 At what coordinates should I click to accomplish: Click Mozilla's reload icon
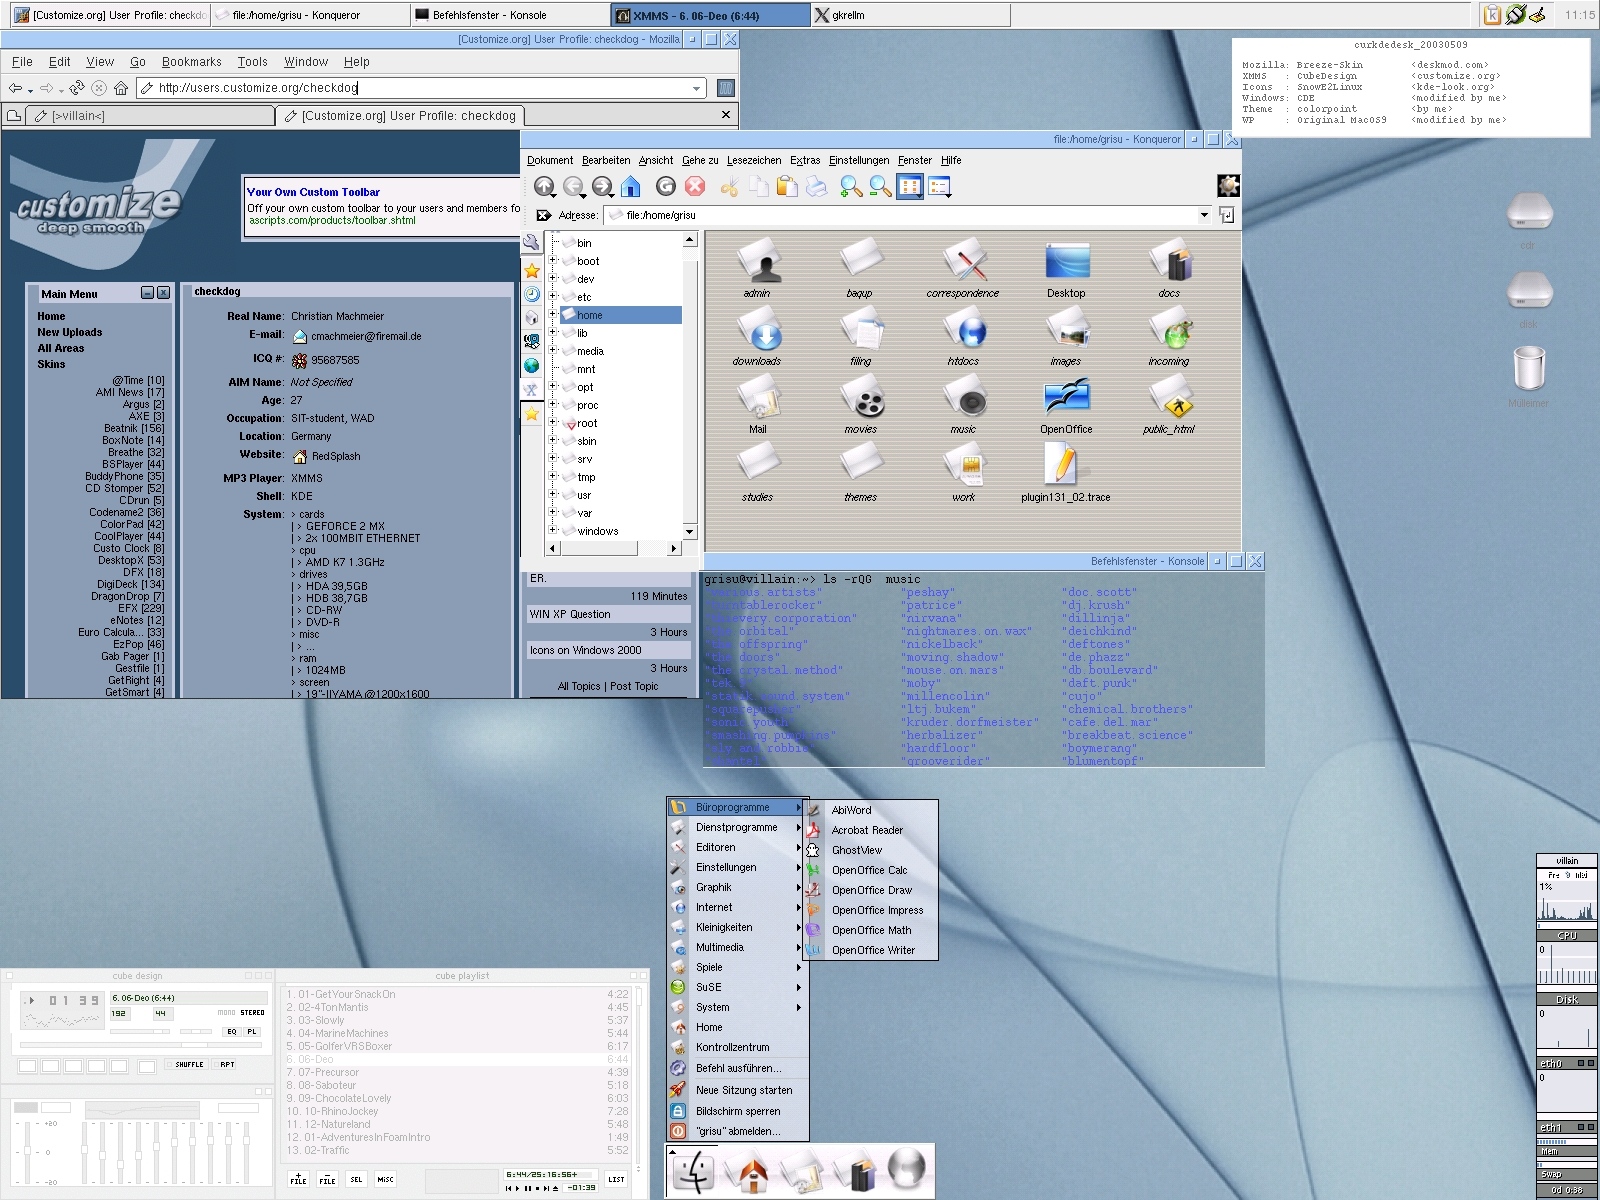[77, 88]
